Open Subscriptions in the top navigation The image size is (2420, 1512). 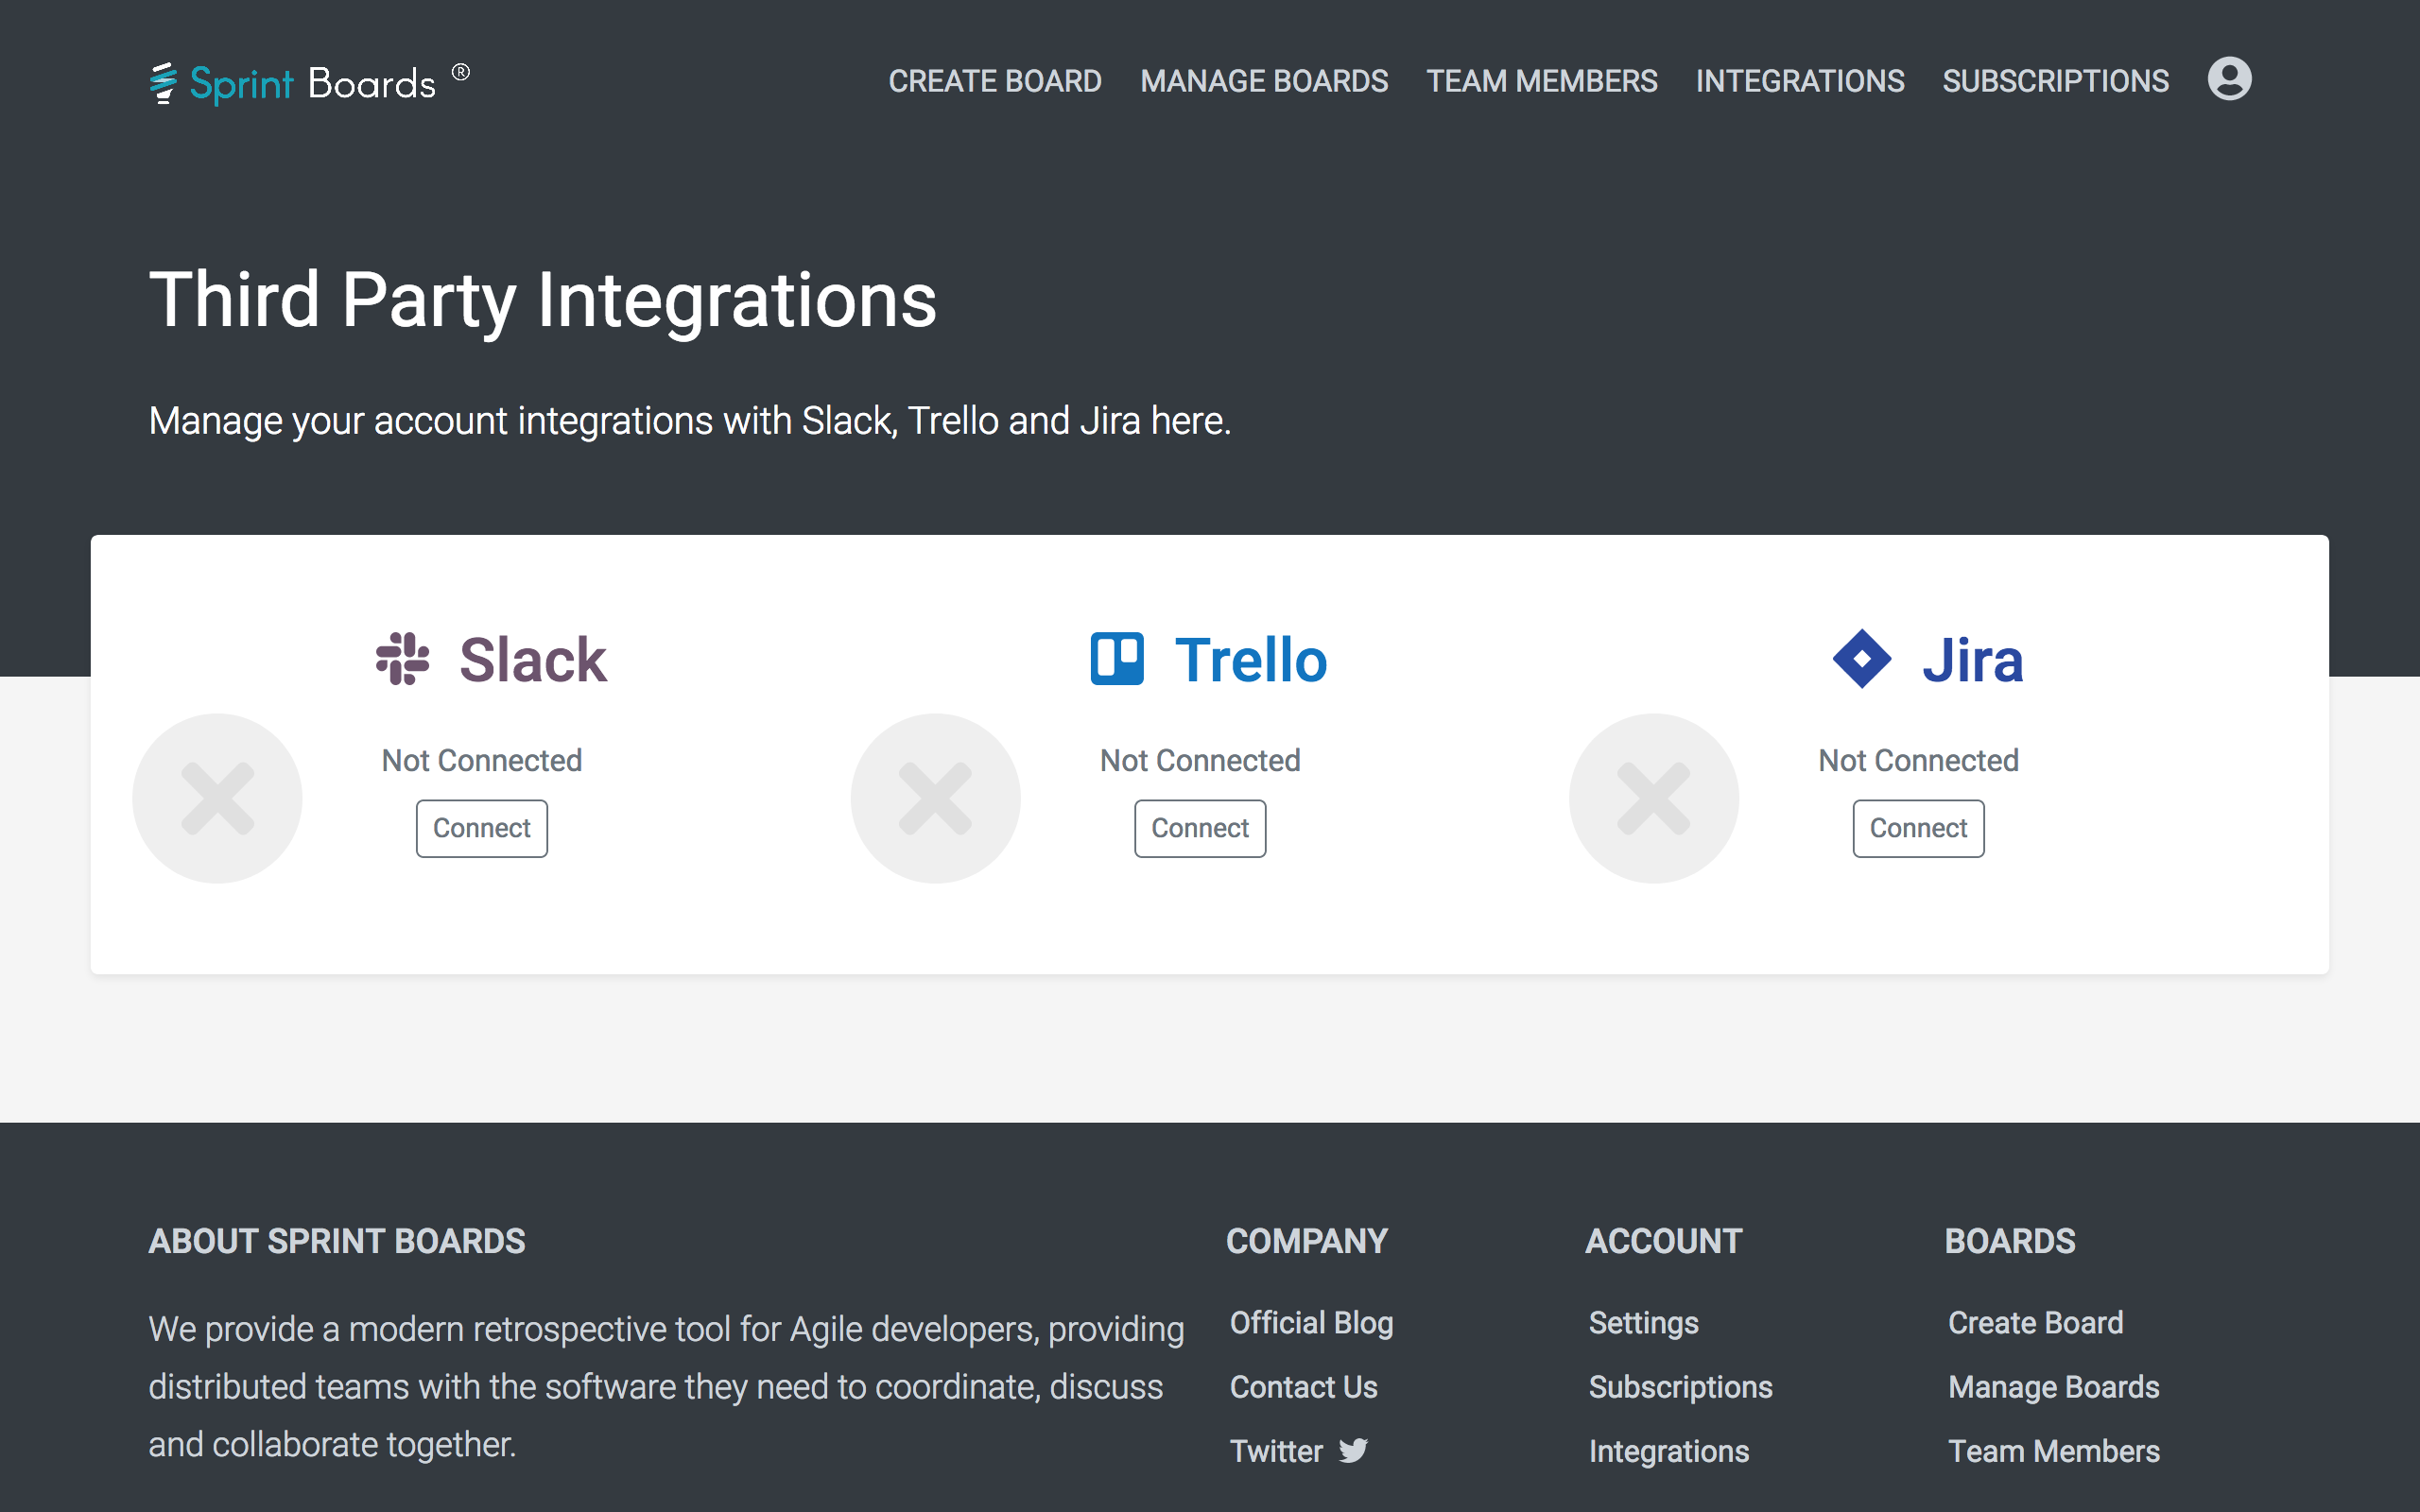(x=2056, y=81)
